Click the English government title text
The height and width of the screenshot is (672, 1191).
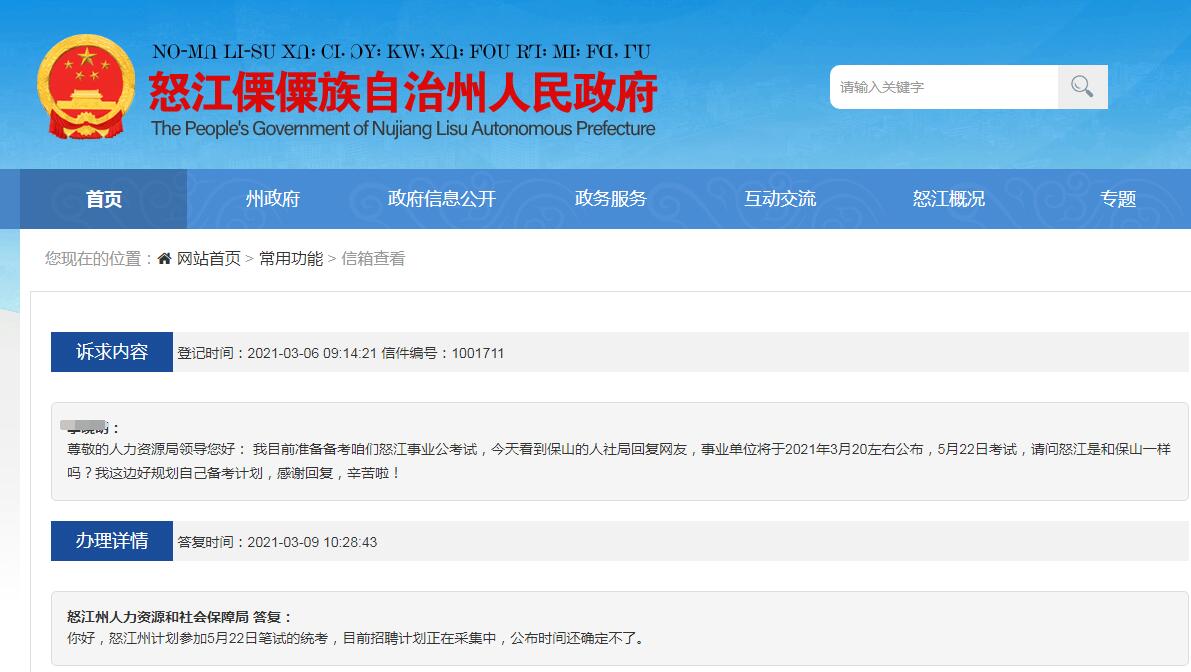pyautogui.click(x=402, y=129)
